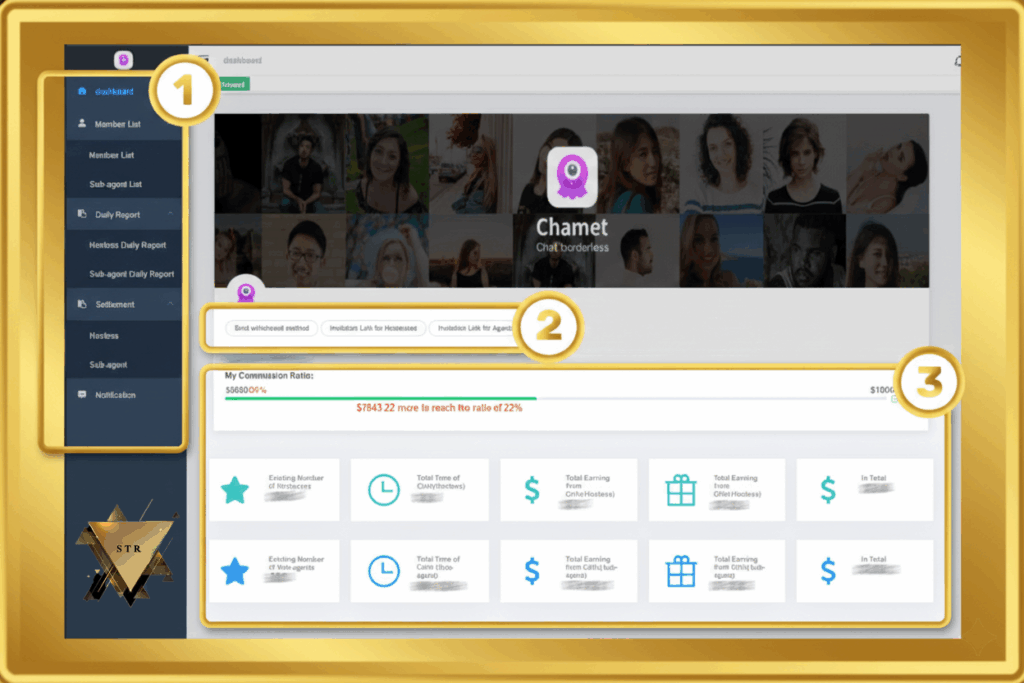Click the blue dollar icon for sub-agent call earnings

click(x=532, y=570)
